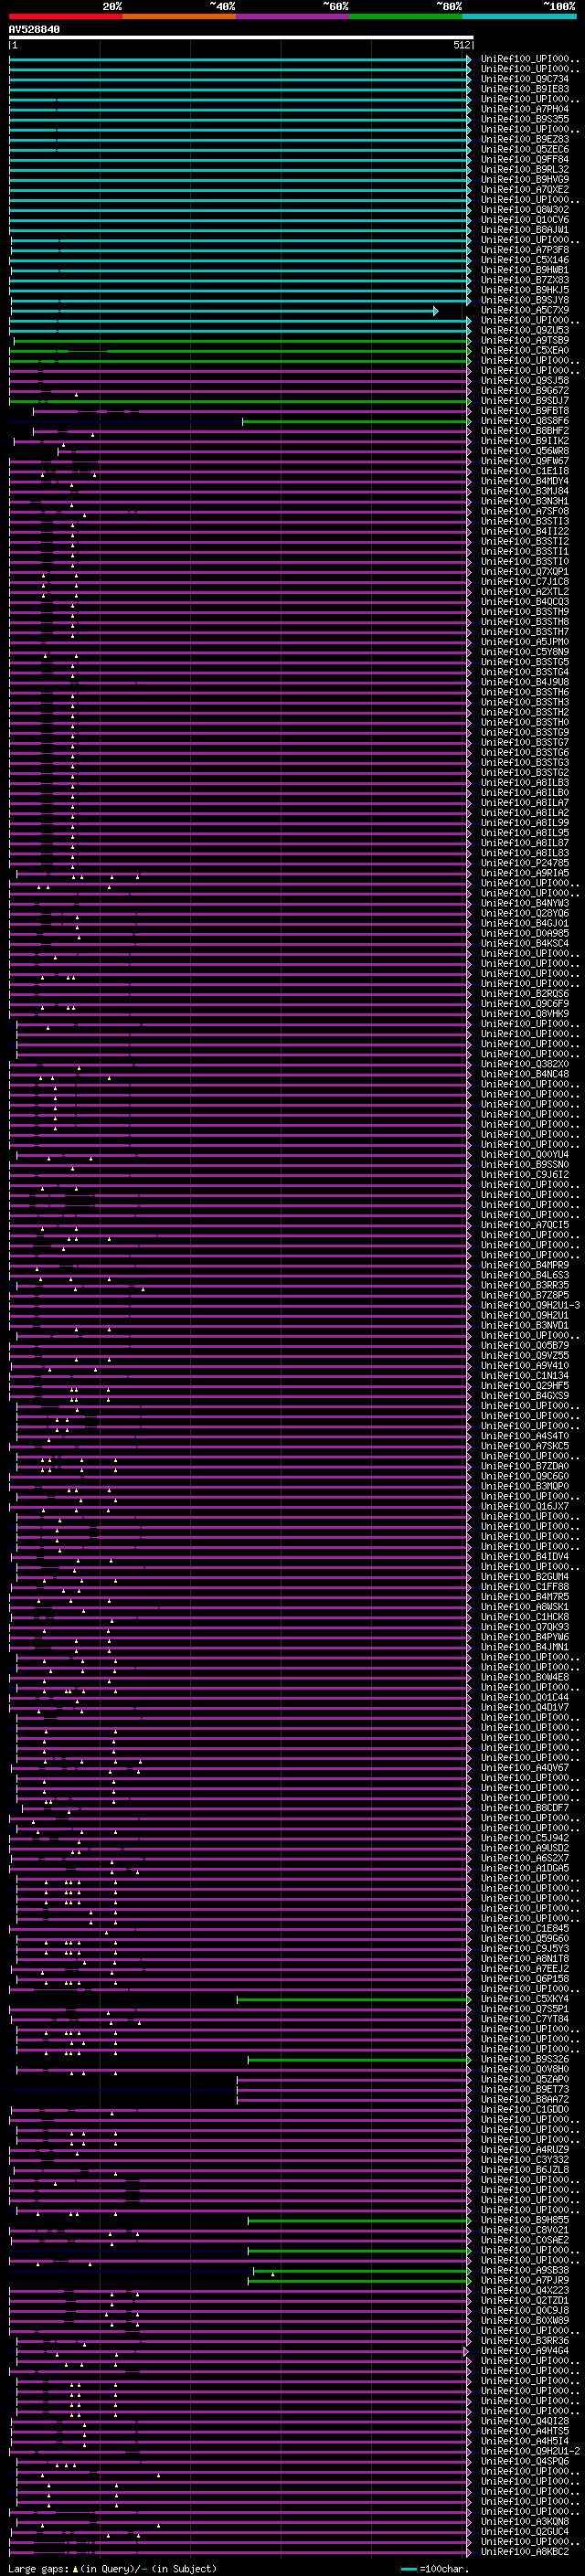Select hit label UniRef100_P24785

point(524,863)
